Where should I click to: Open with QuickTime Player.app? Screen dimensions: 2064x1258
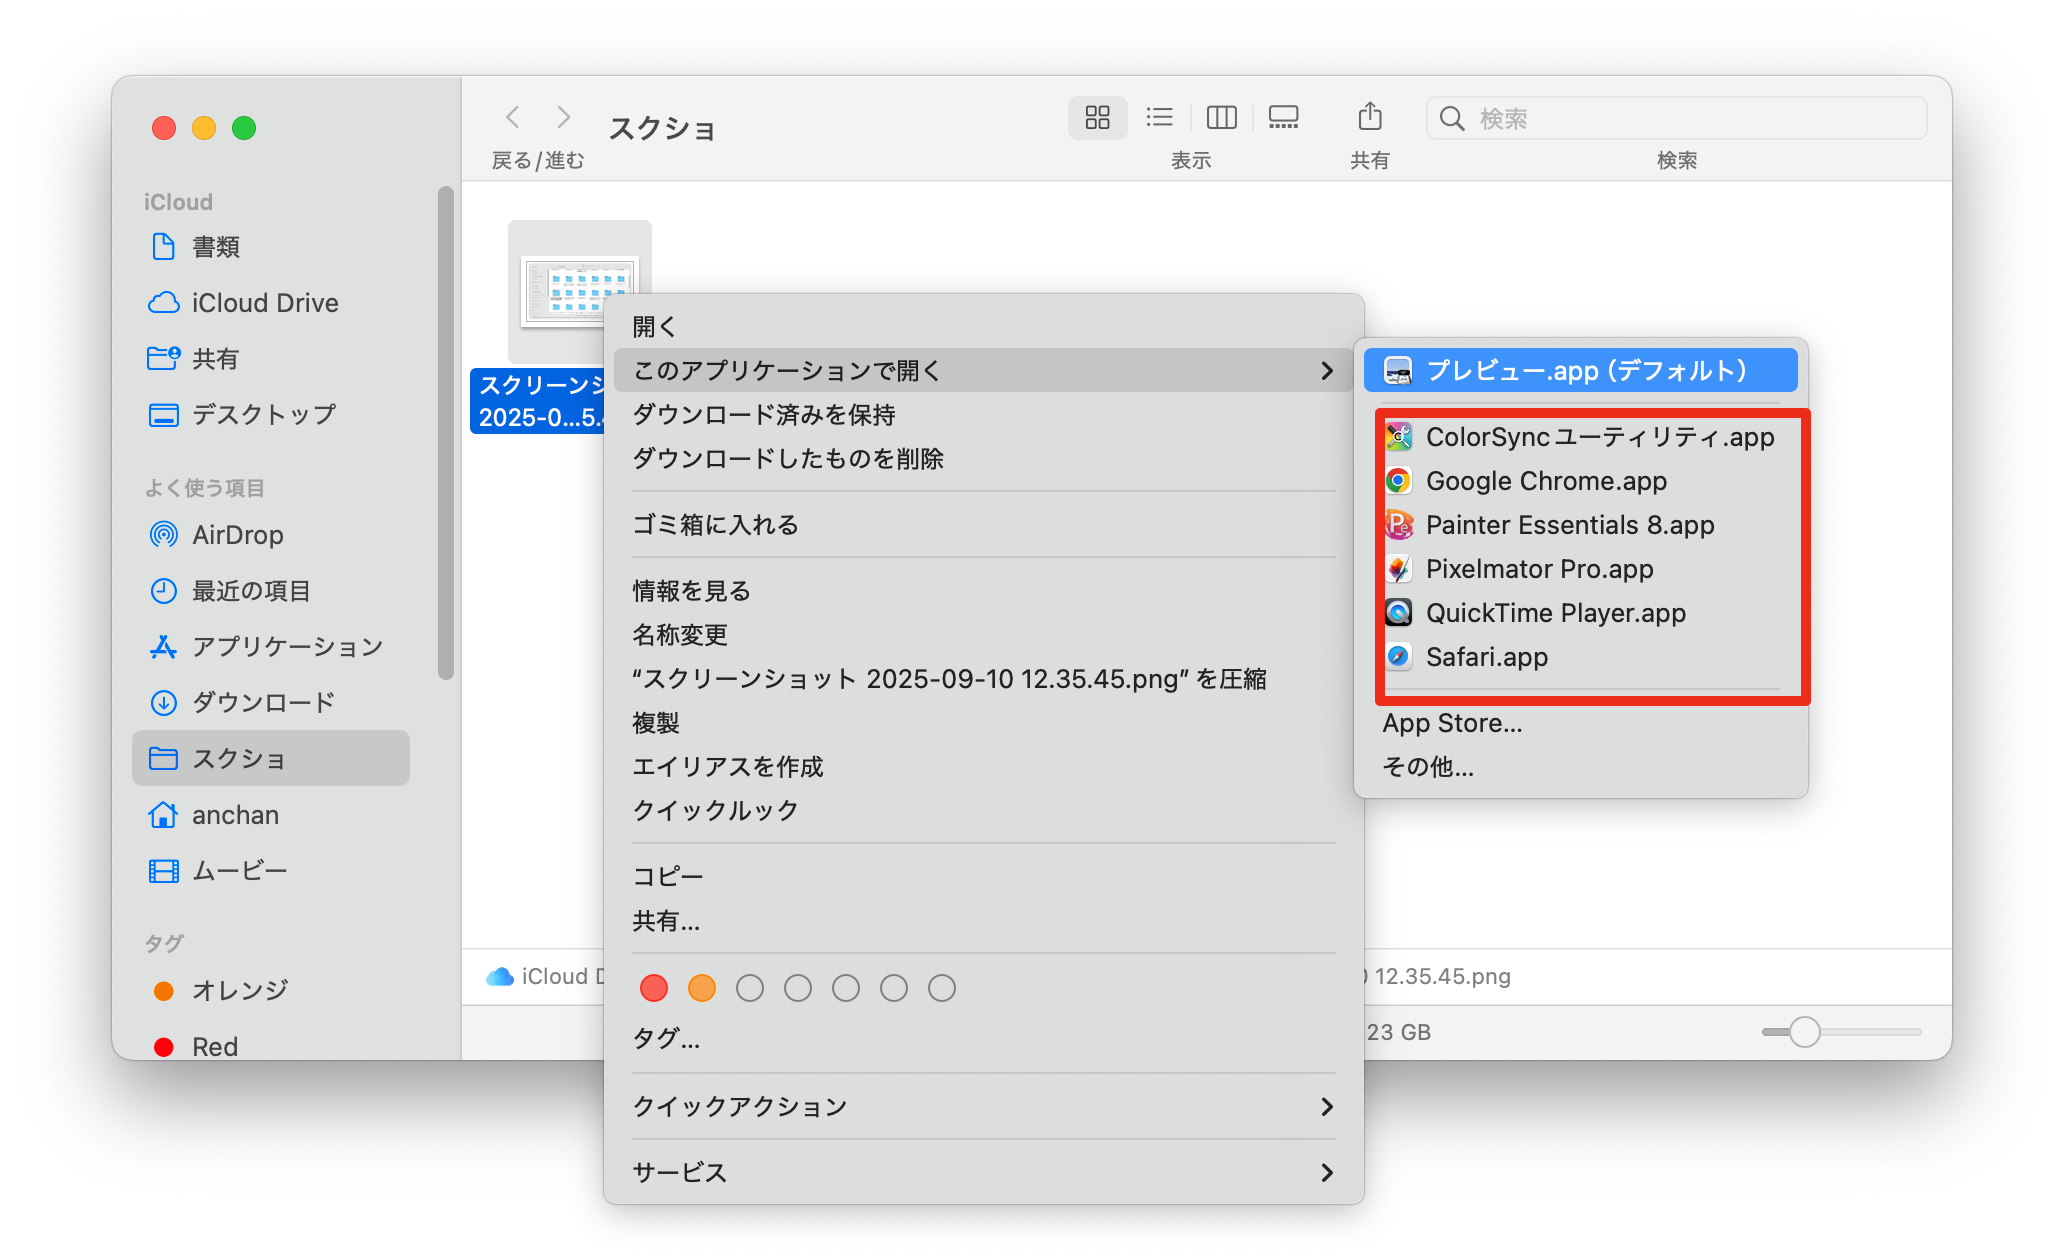coord(1580,612)
